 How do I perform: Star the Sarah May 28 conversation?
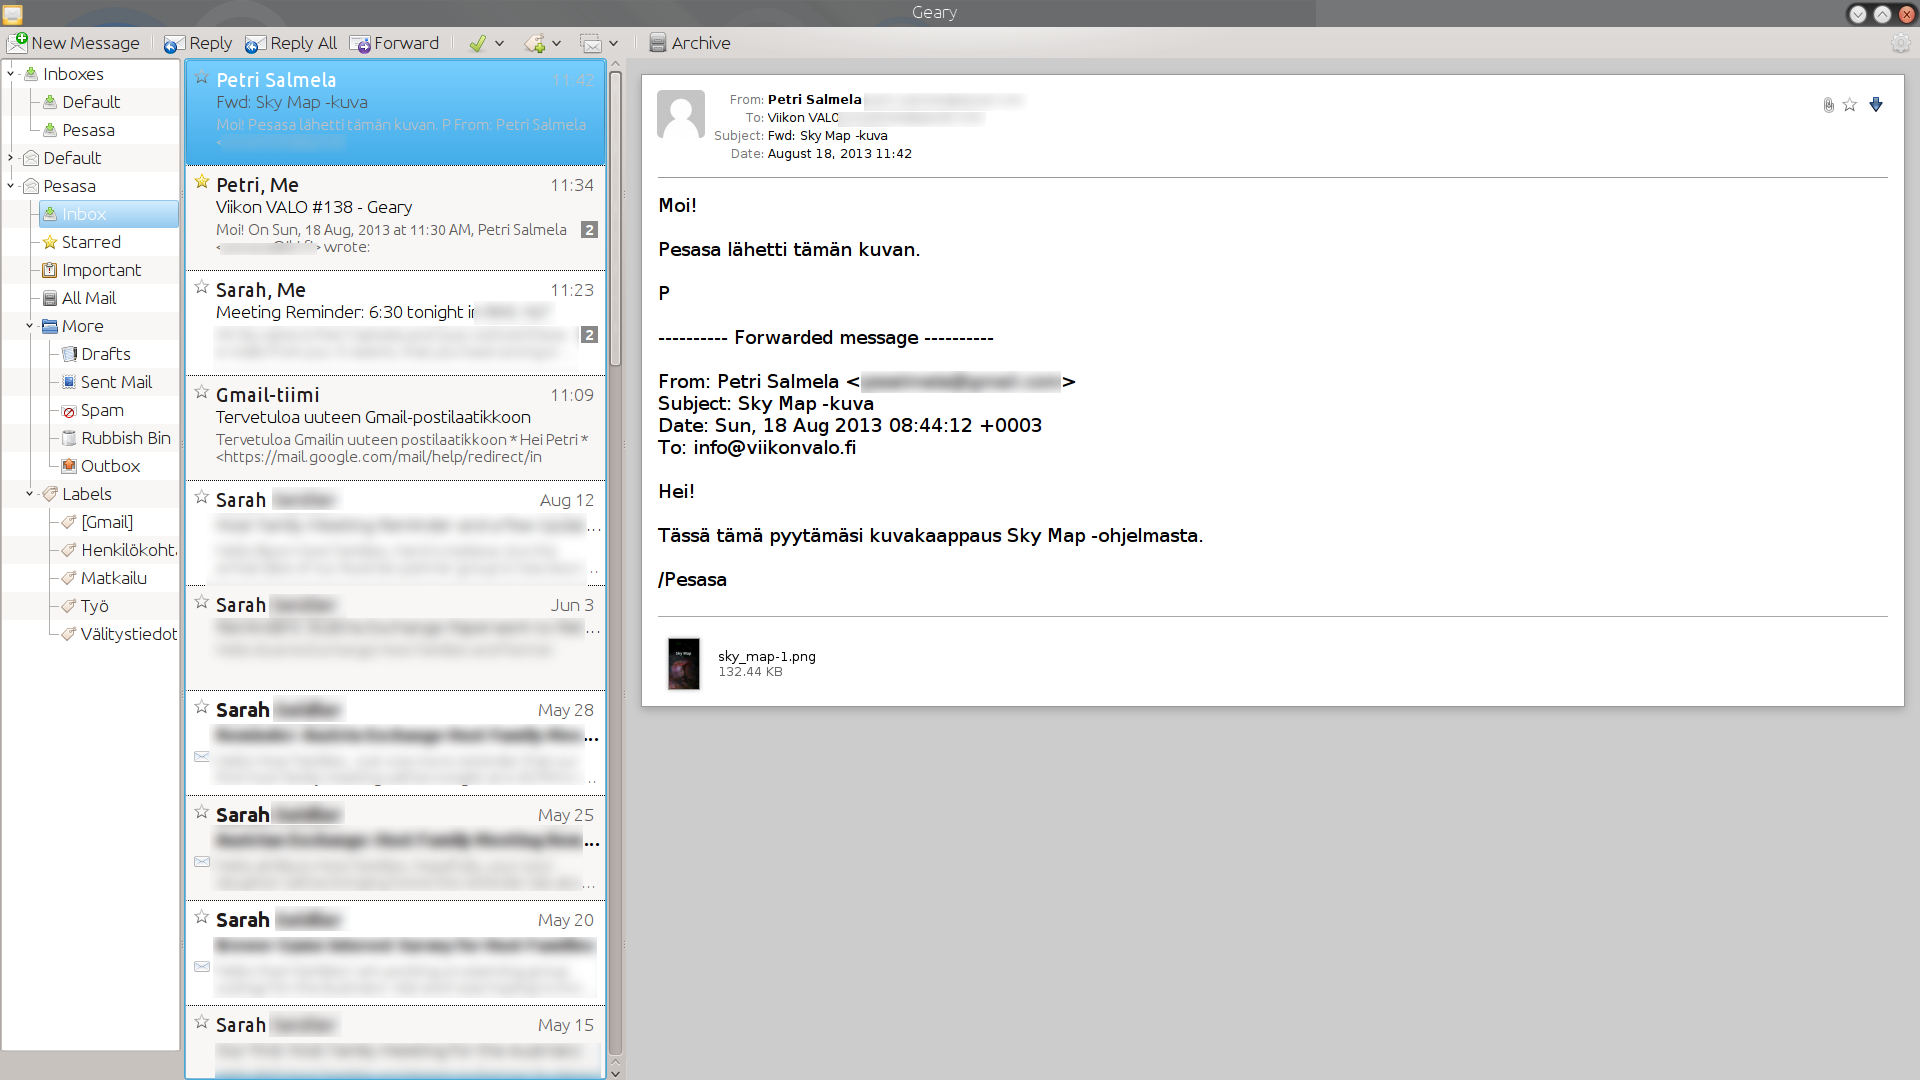202,707
